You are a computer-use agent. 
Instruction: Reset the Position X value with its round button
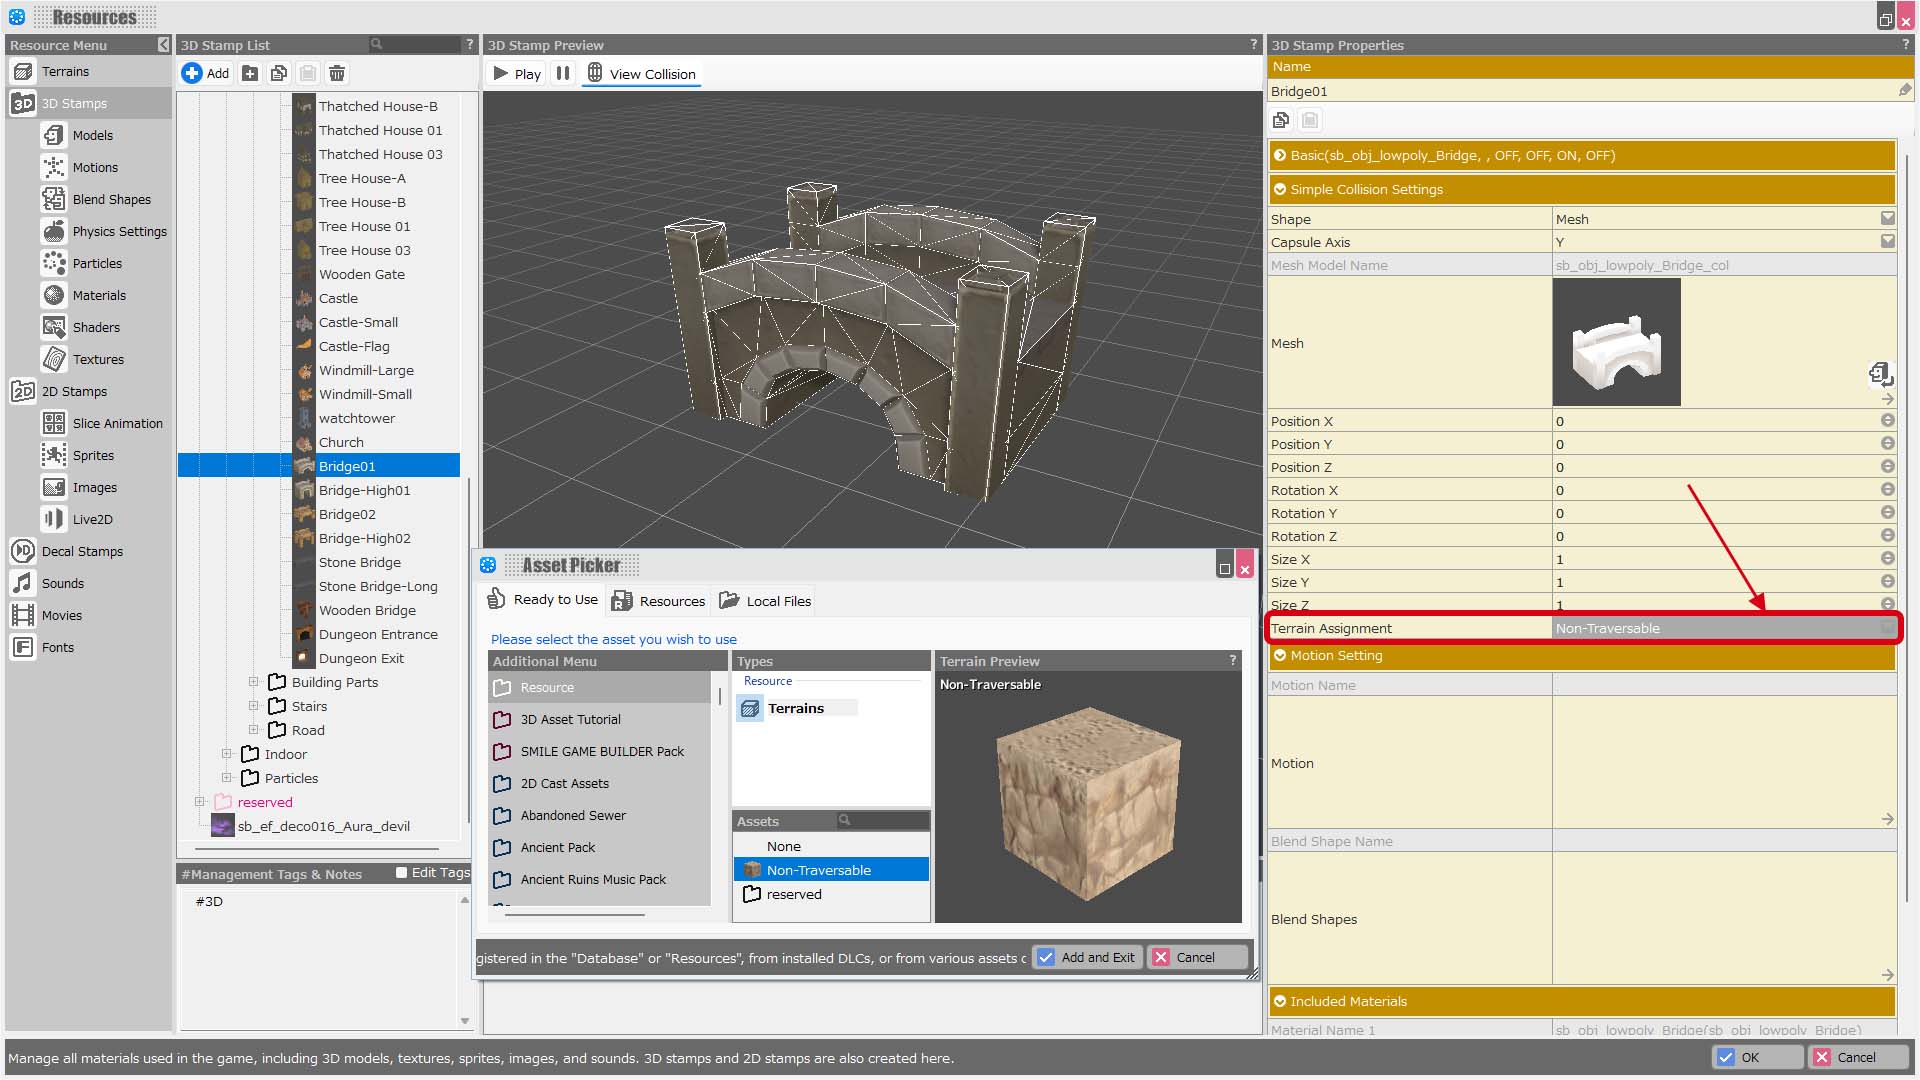pyautogui.click(x=1887, y=420)
